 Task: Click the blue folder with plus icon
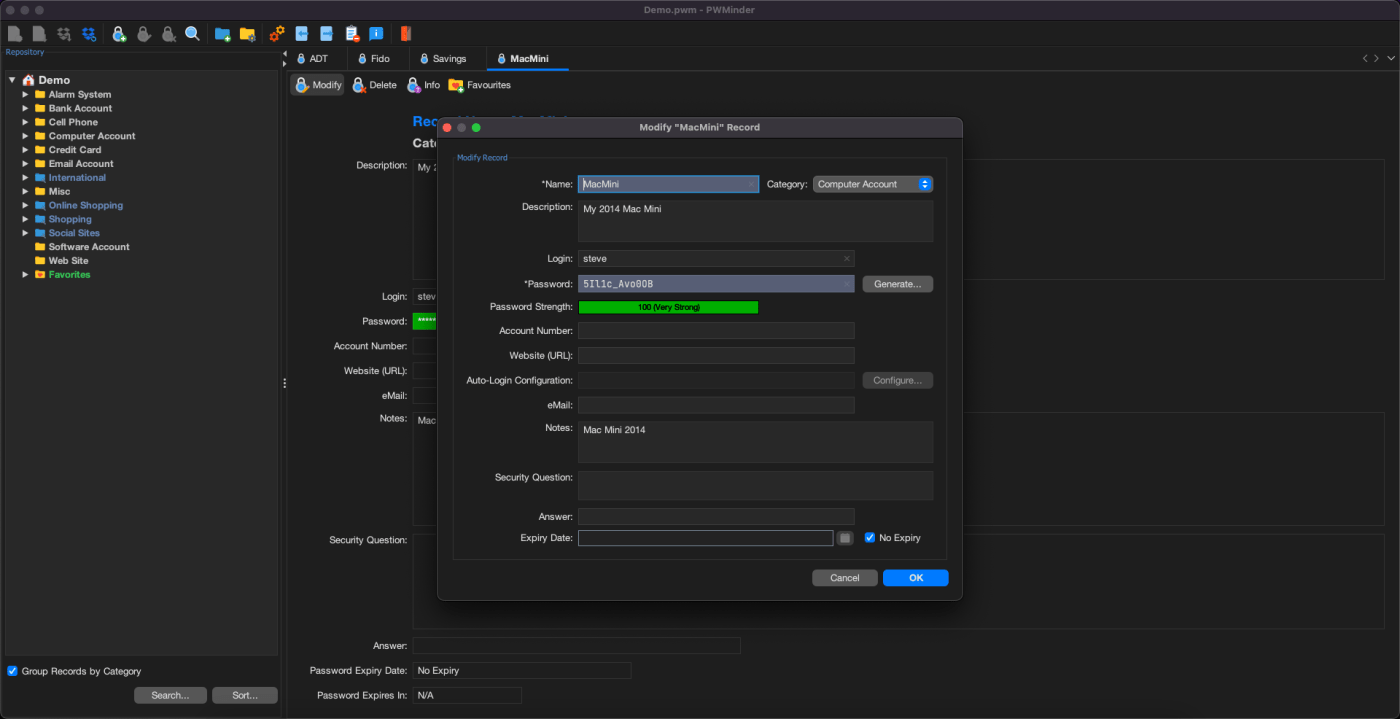pyautogui.click(x=222, y=34)
